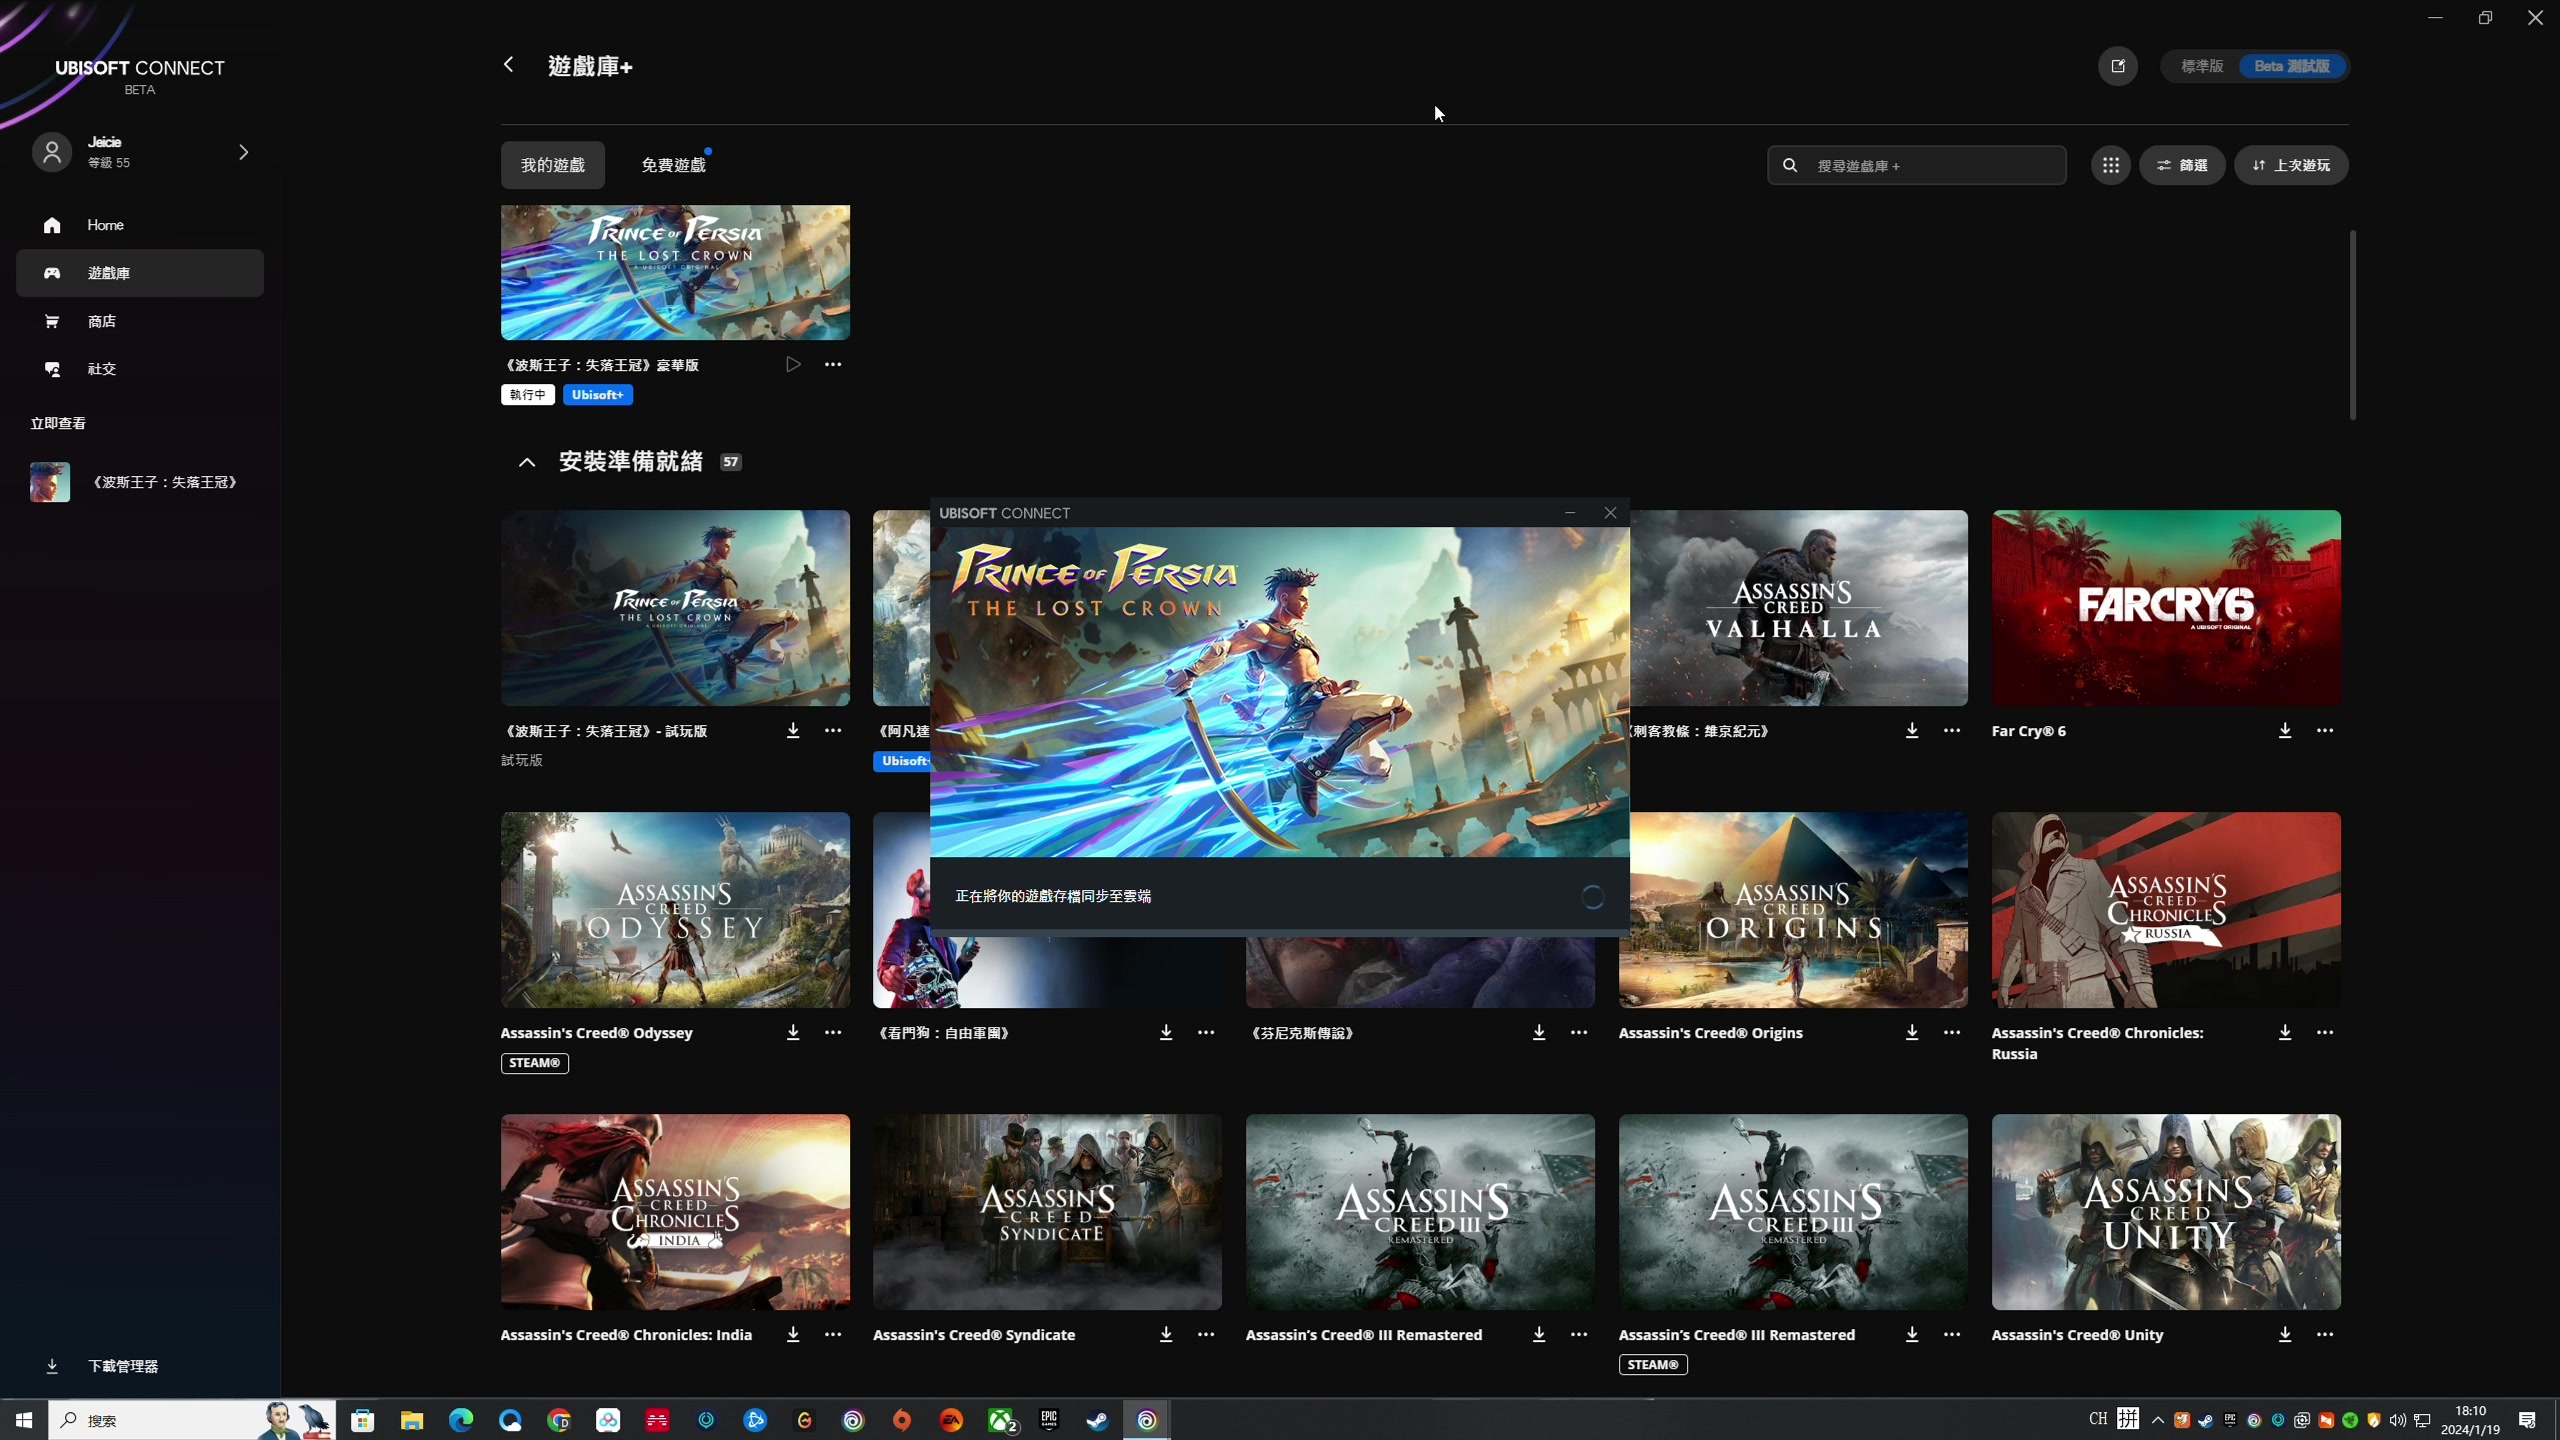Open 商店 in left sidebar
The image size is (2560, 1440).
(100, 320)
